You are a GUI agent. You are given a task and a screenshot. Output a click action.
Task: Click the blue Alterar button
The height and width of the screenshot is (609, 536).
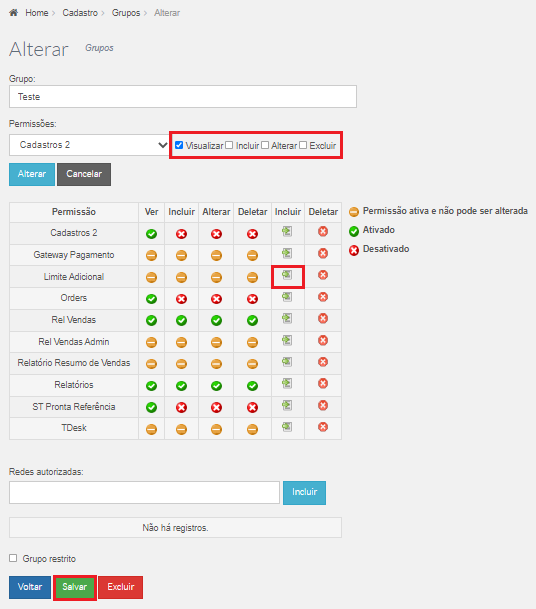coord(32,174)
